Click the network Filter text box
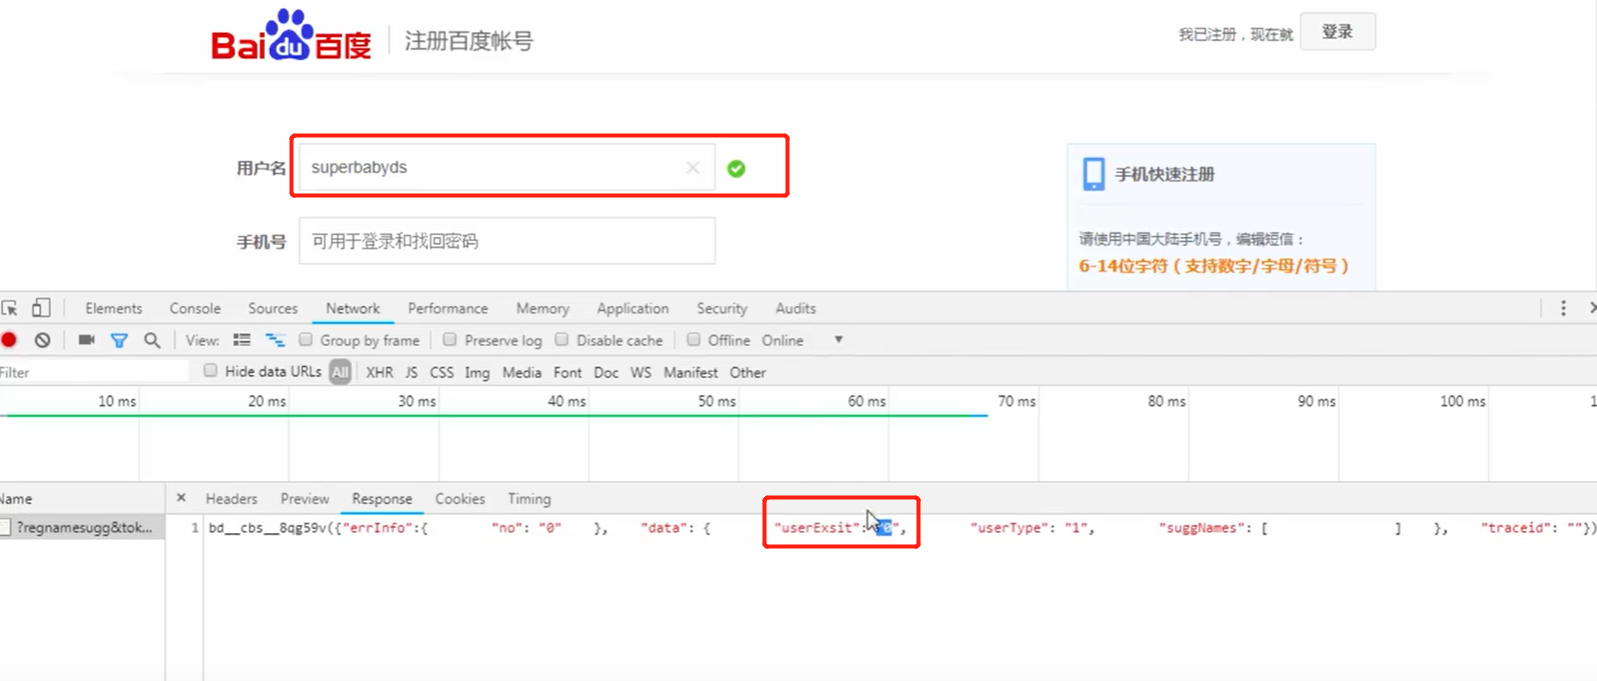Screen dimensions: 1597x681 click(x=94, y=372)
